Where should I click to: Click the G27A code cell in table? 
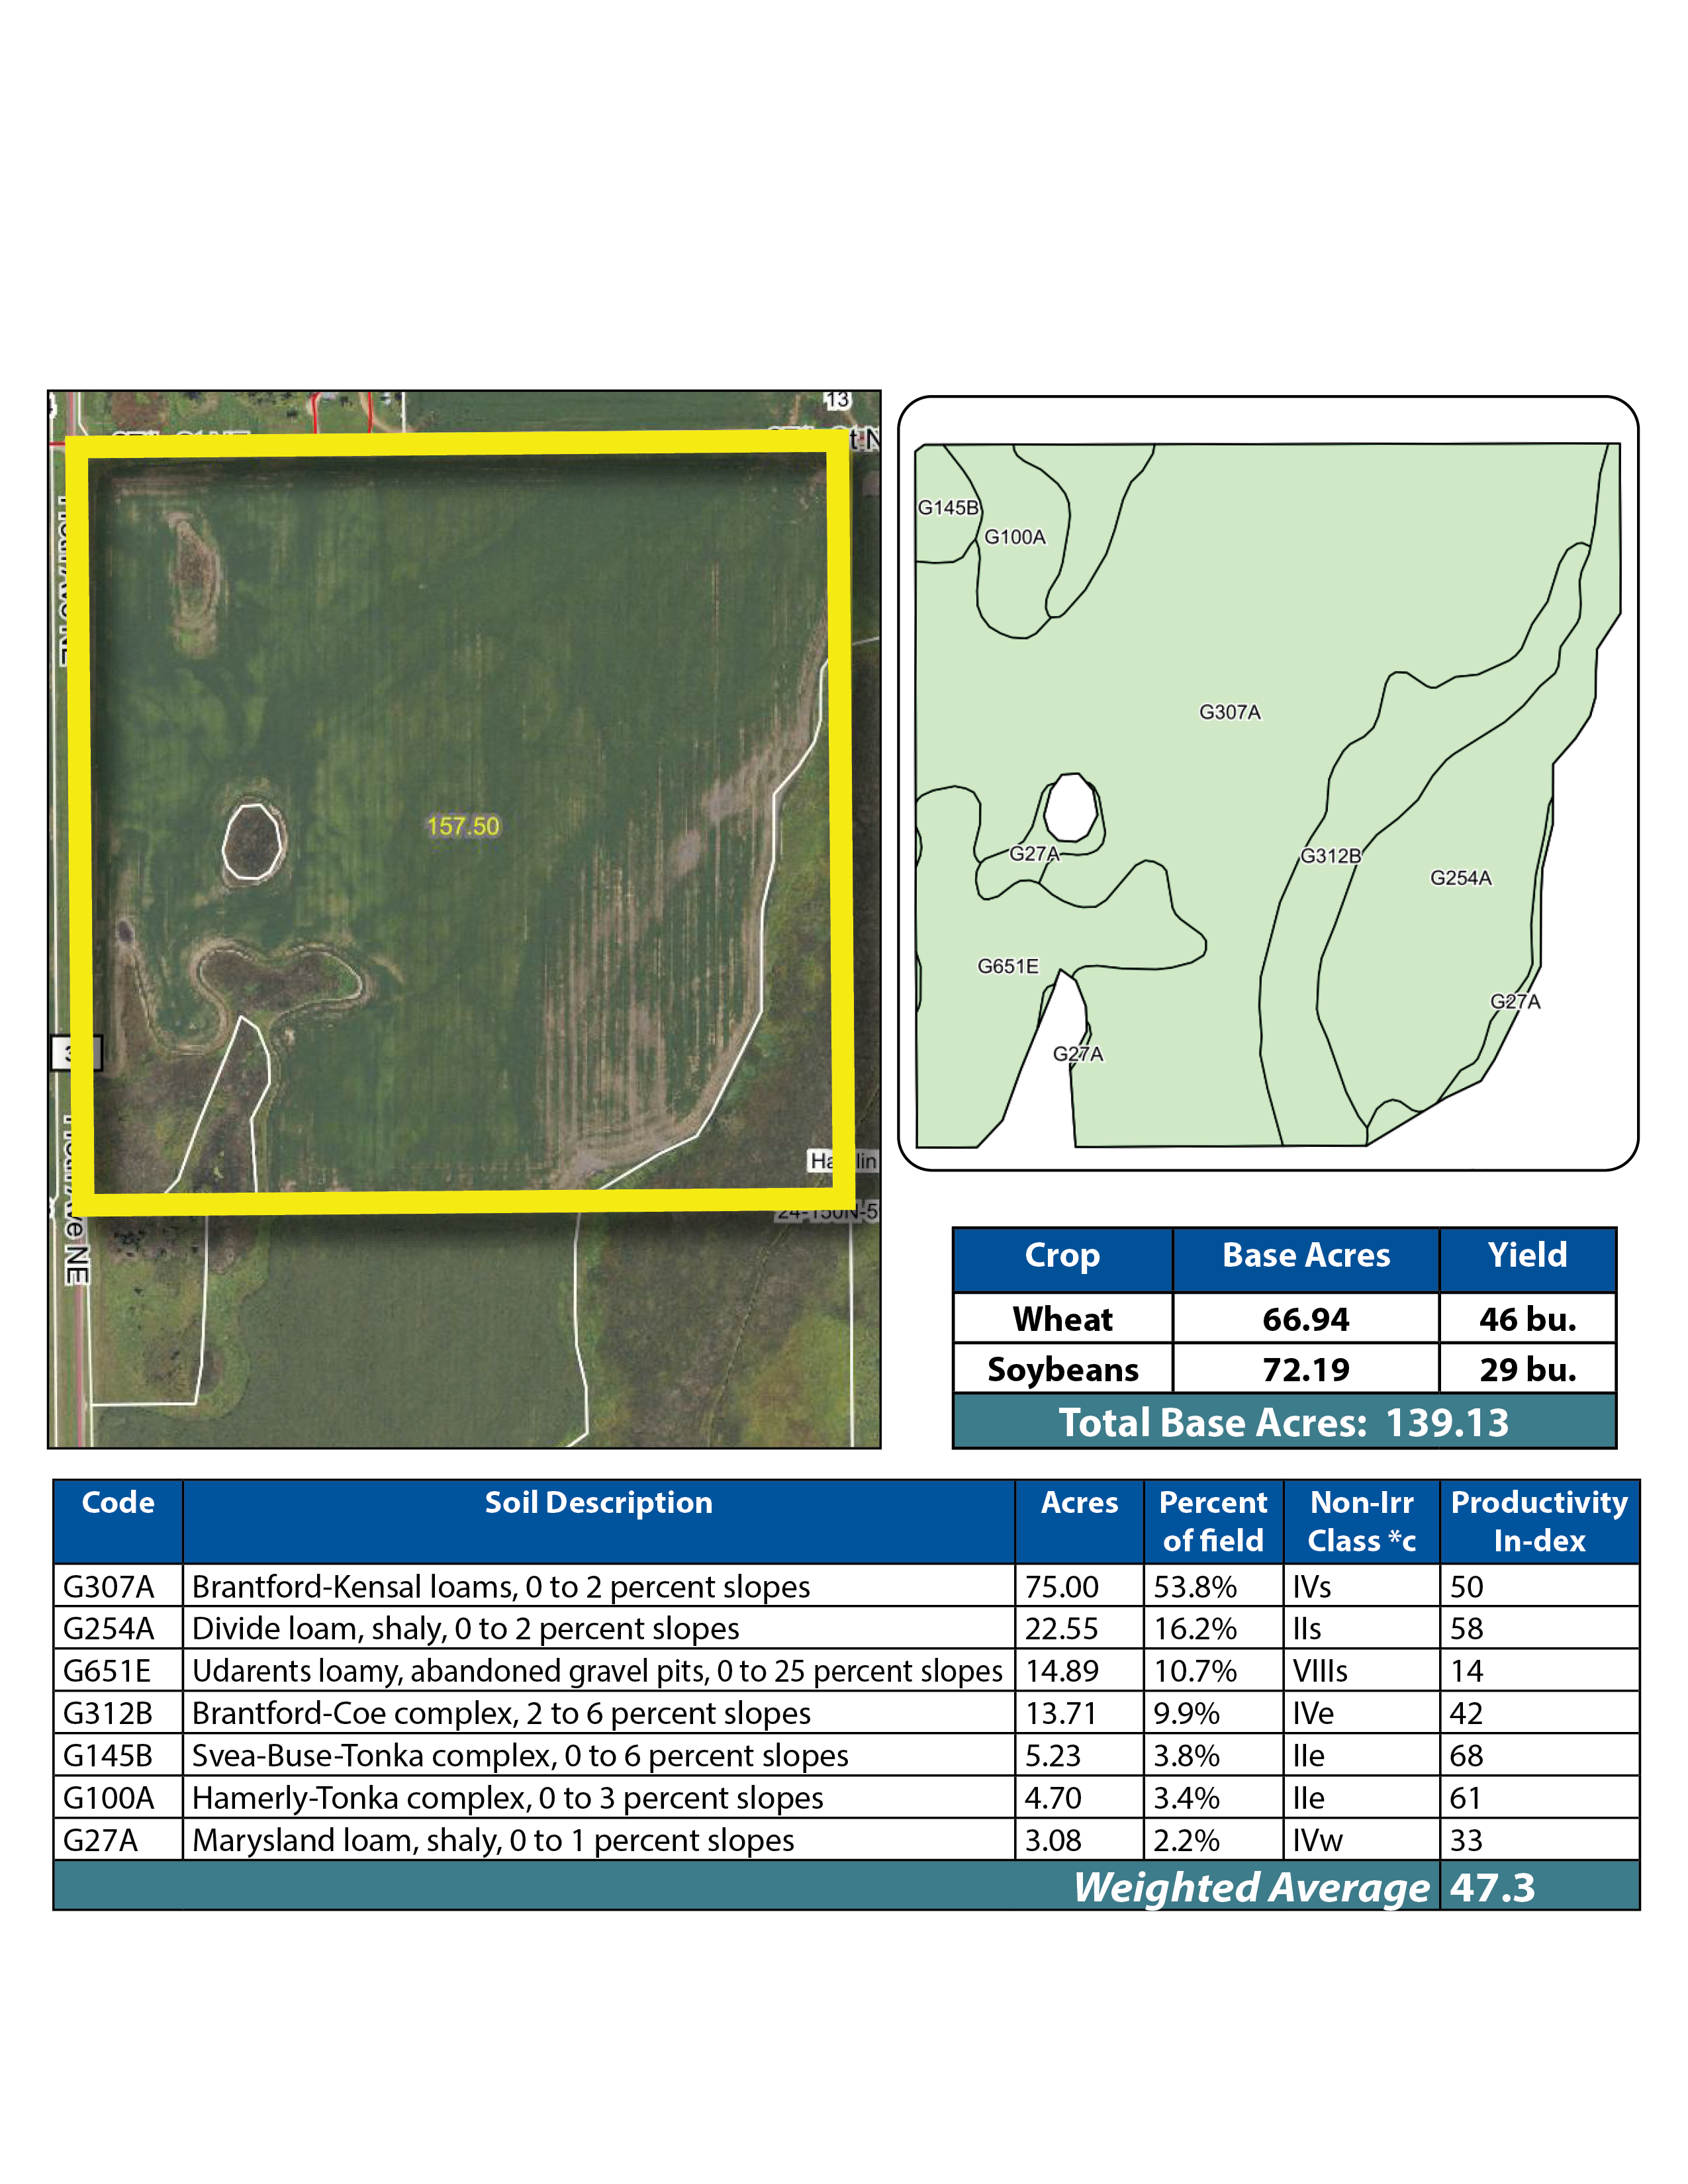[x=101, y=1840]
